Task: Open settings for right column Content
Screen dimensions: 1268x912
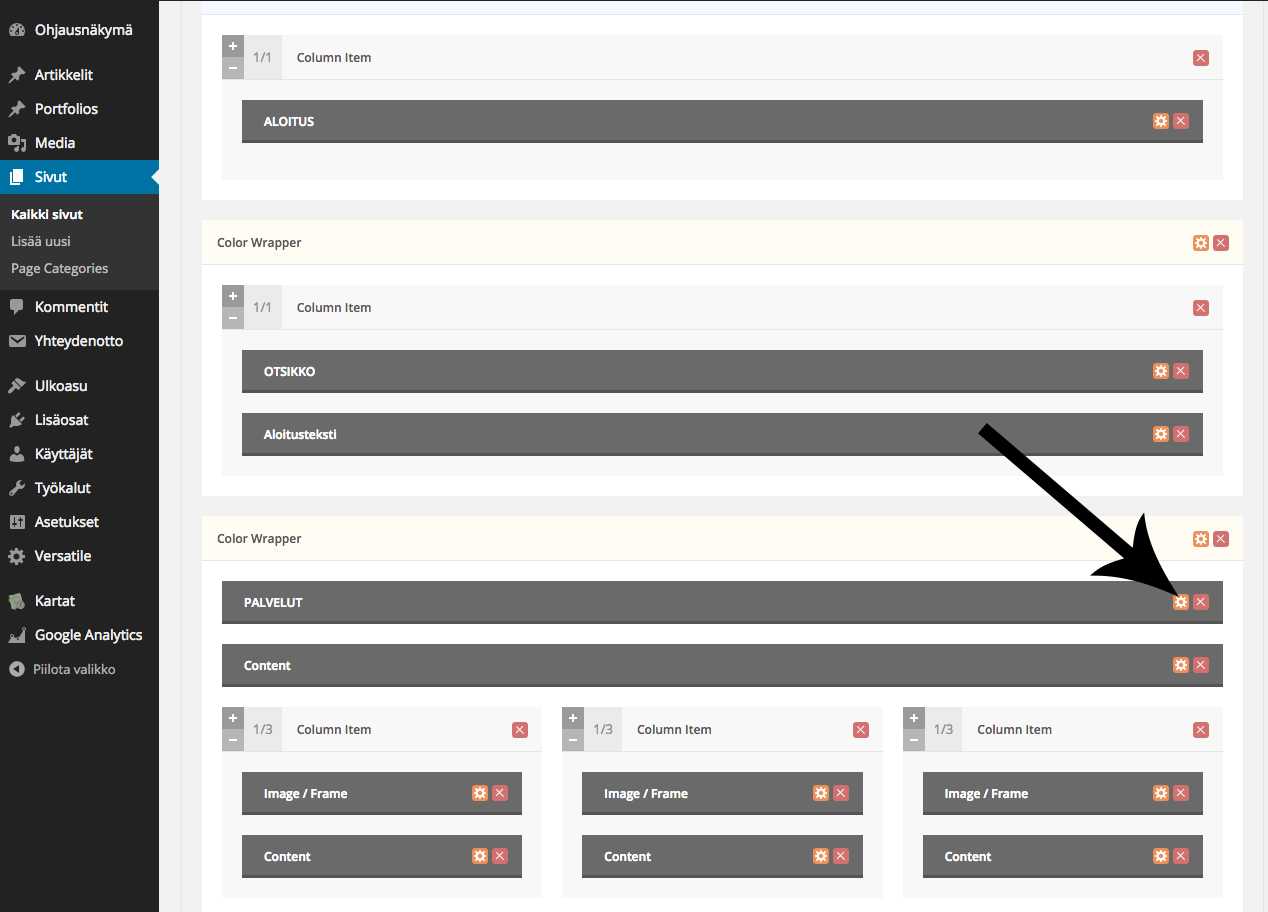Action: pos(1161,856)
